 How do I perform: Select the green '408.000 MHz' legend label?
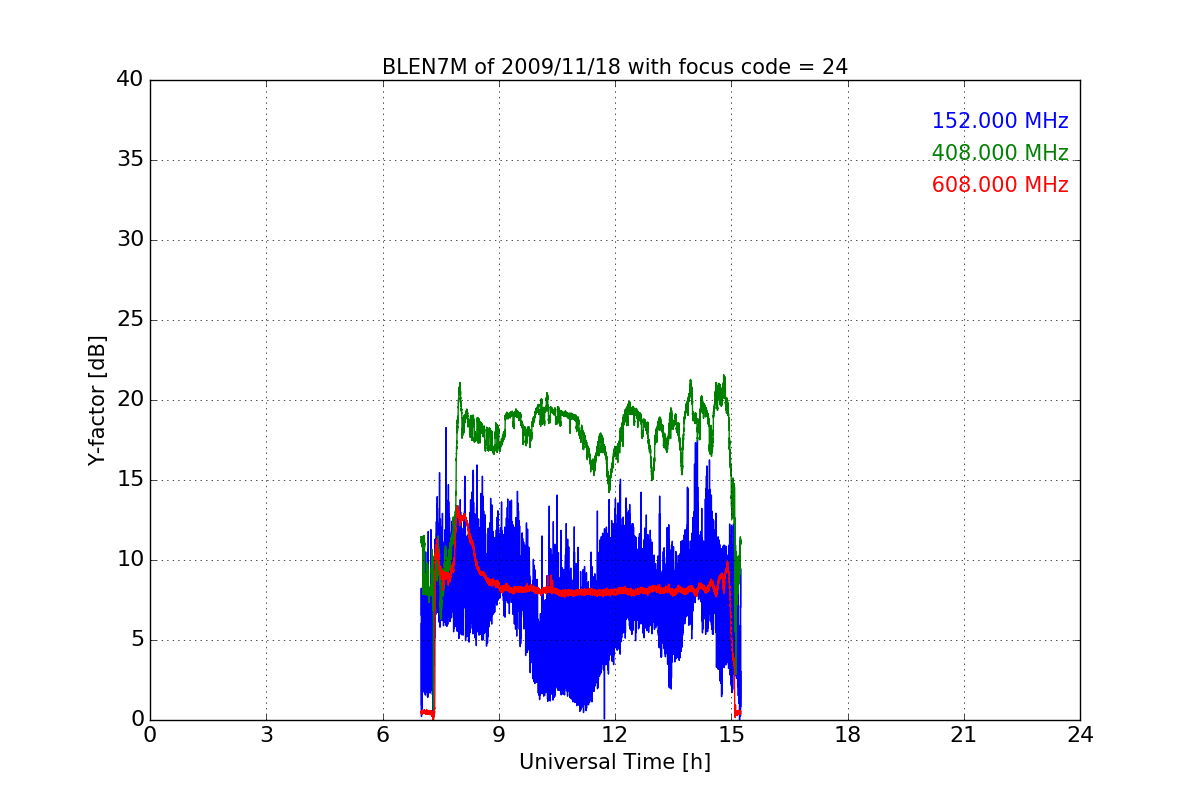click(1000, 153)
